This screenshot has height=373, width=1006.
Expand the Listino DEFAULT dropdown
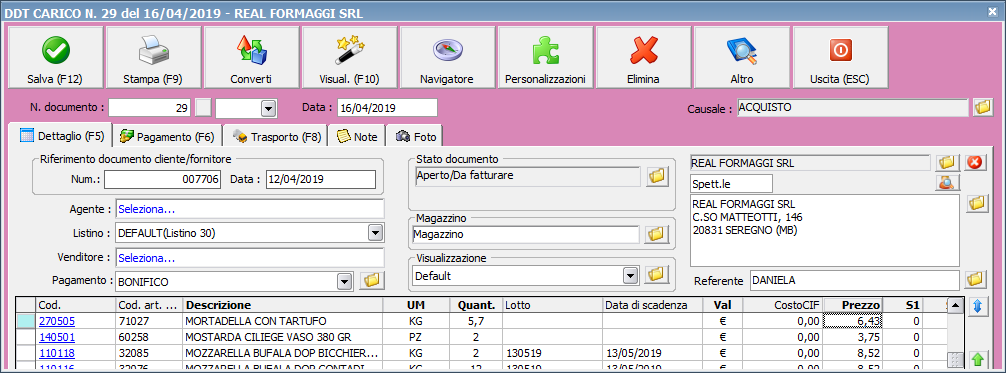pyautogui.click(x=375, y=232)
